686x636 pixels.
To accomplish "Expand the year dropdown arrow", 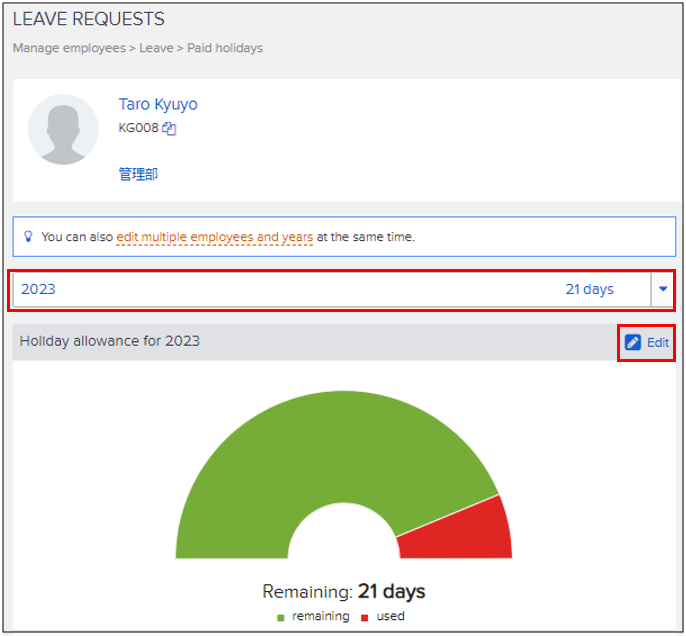I will point(663,289).
